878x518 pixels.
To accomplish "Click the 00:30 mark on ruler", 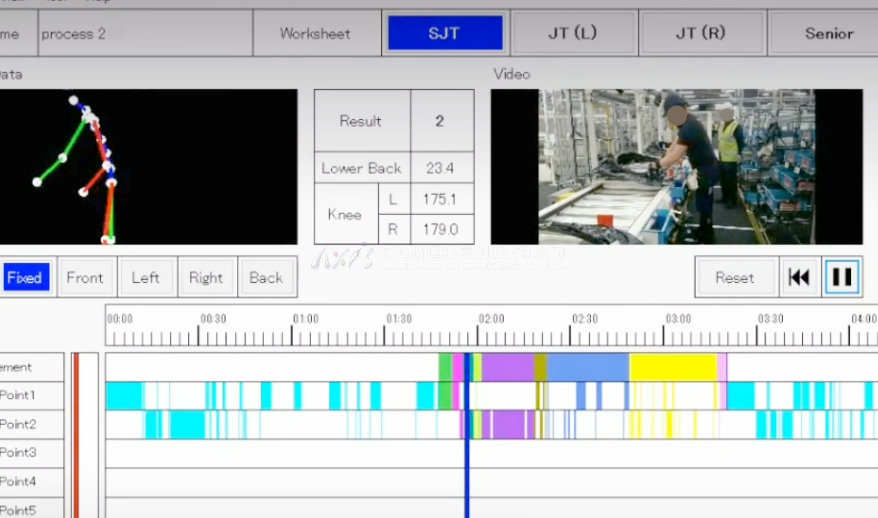I will [x=213, y=319].
